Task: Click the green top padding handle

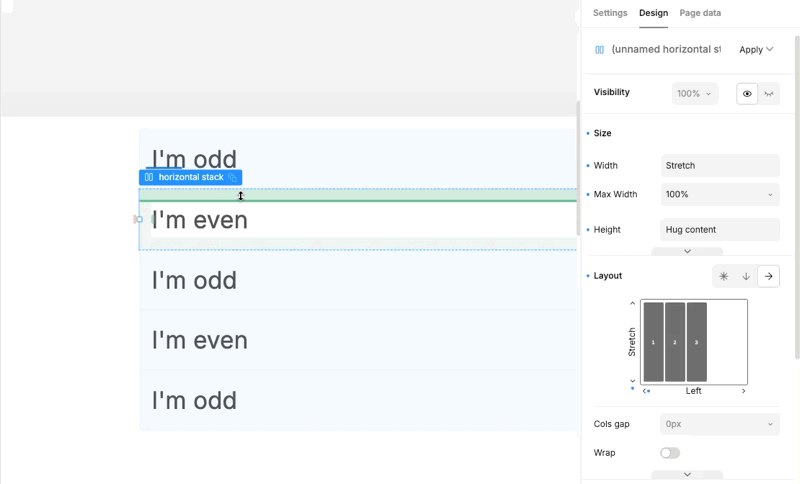Action: [358, 195]
